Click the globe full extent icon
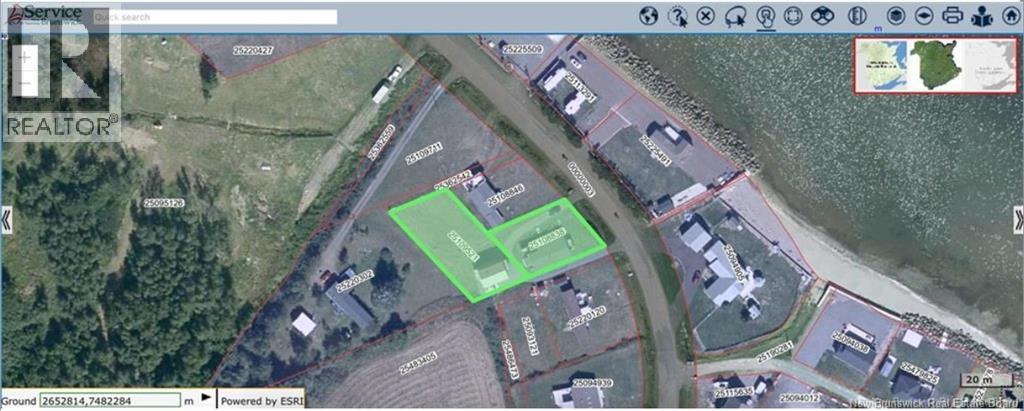 (x=648, y=16)
